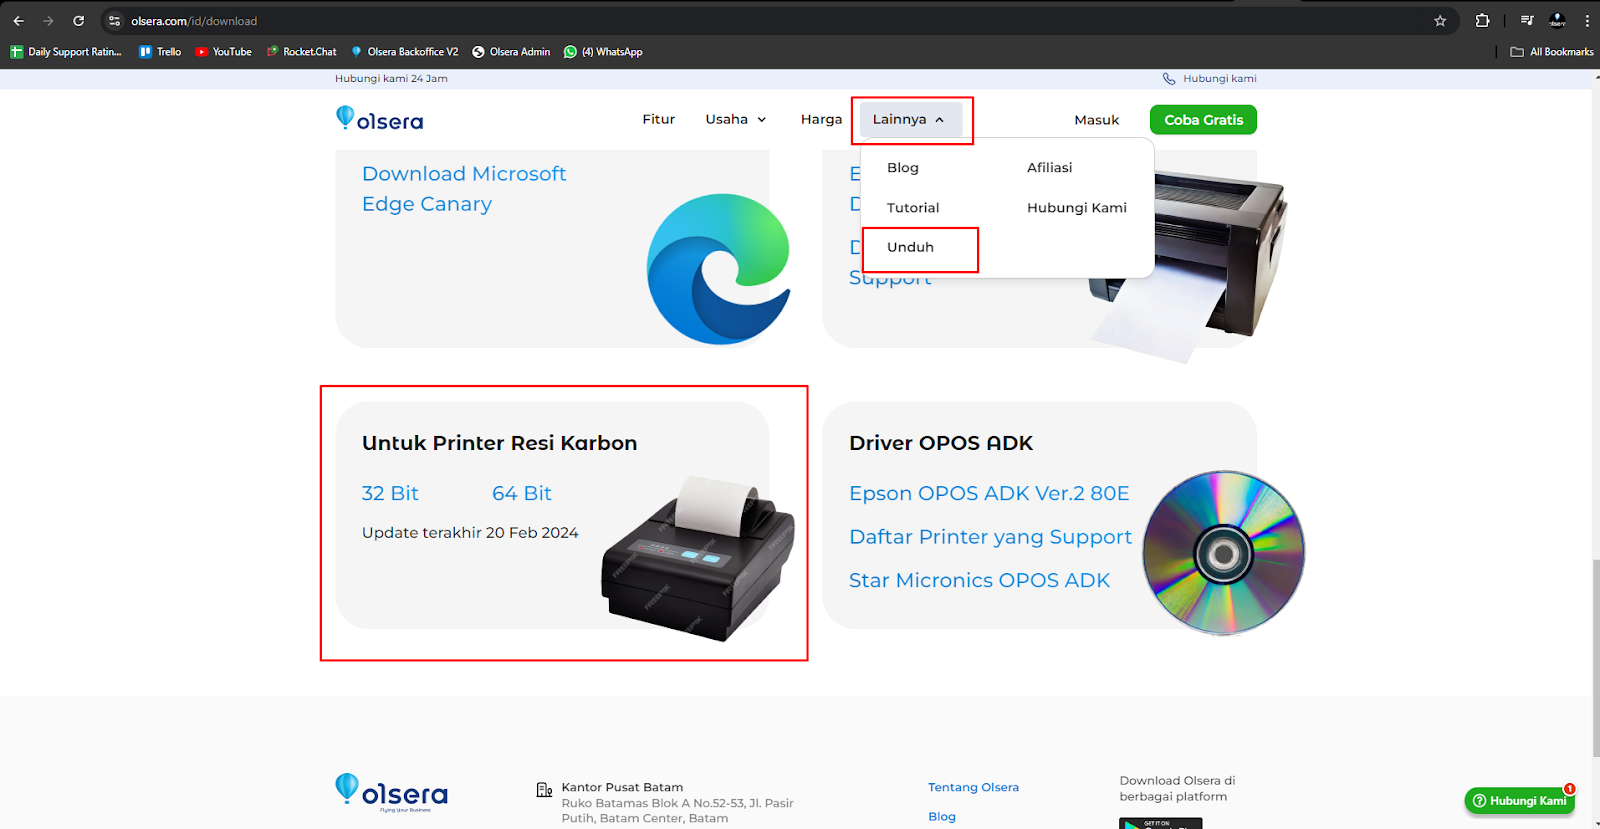Click the Coba Gratis button
This screenshot has height=829, width=1600.
tap(1203, 120)
